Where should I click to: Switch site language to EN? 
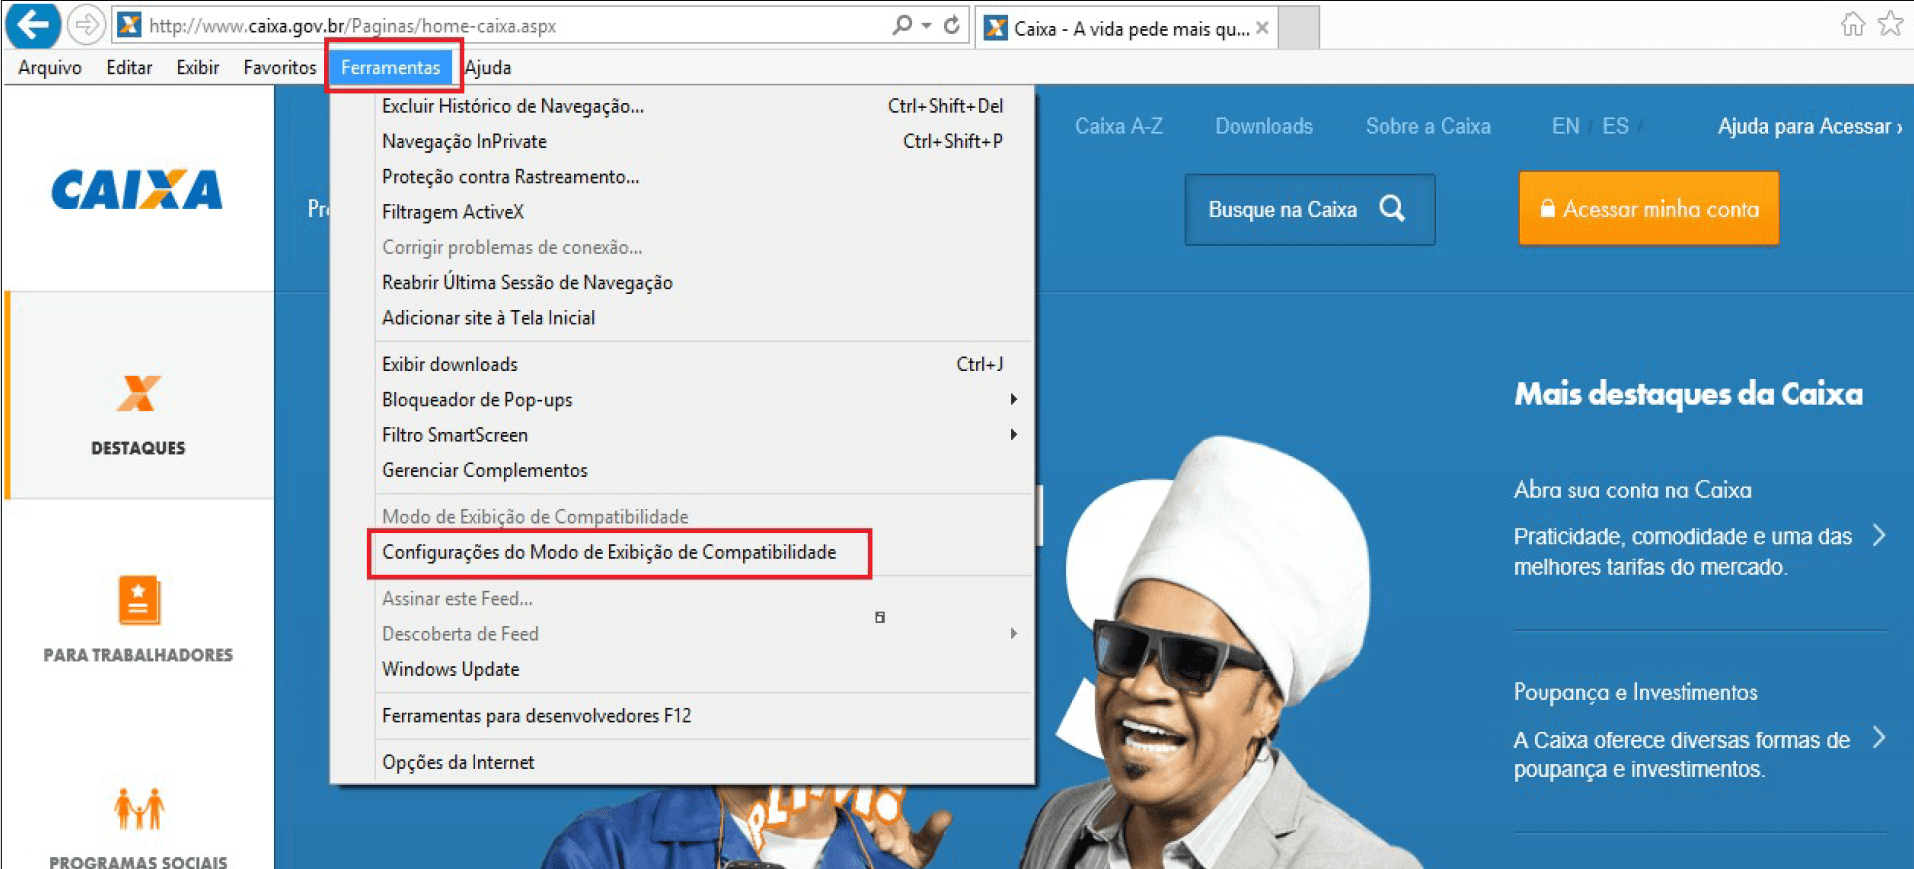pos(1566,126)
